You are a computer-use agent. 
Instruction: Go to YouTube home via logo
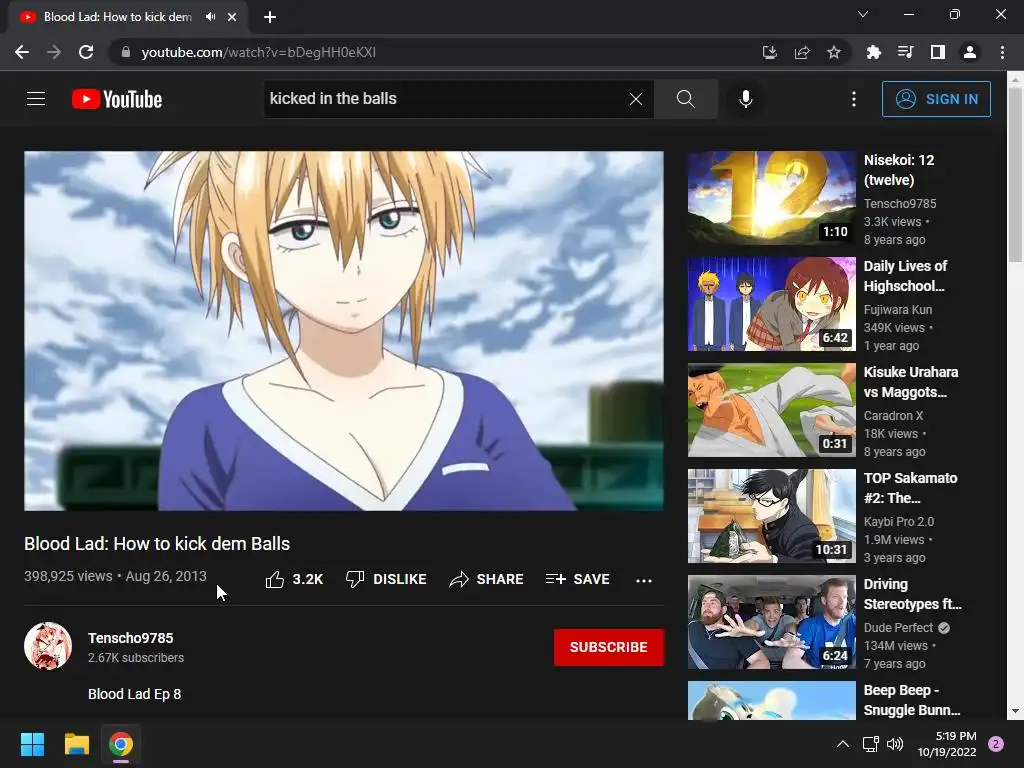(x=117, y=99)
